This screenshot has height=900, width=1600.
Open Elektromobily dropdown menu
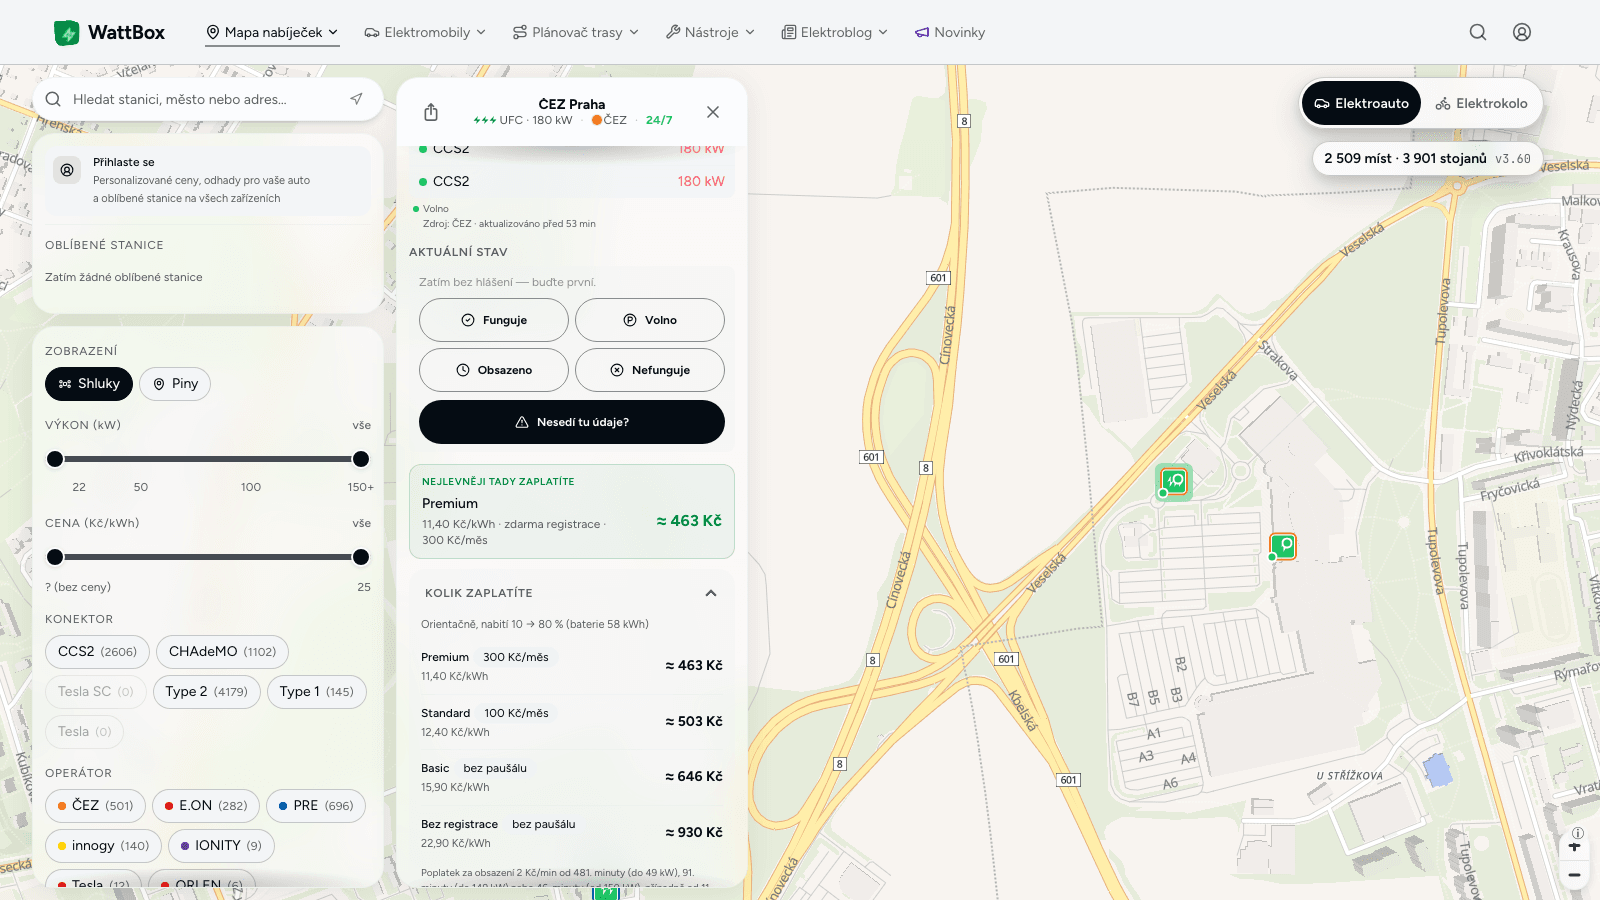pyautogui.click(x=425, y=32)
